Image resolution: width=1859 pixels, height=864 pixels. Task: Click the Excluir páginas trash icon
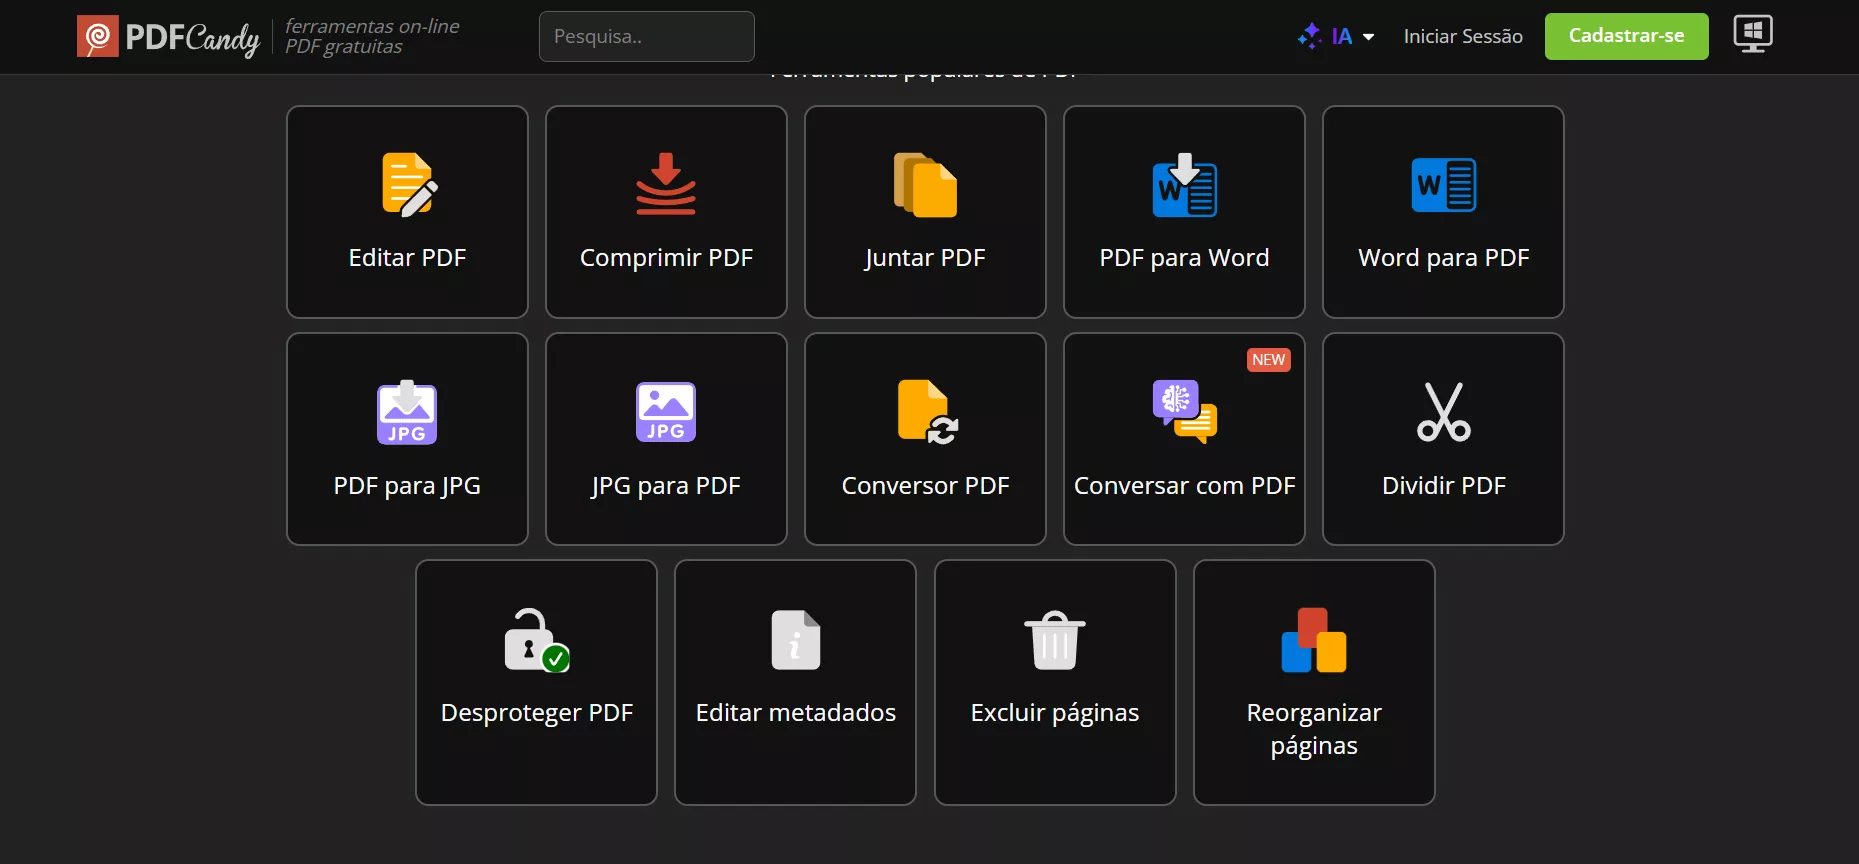click(1055, 640)
